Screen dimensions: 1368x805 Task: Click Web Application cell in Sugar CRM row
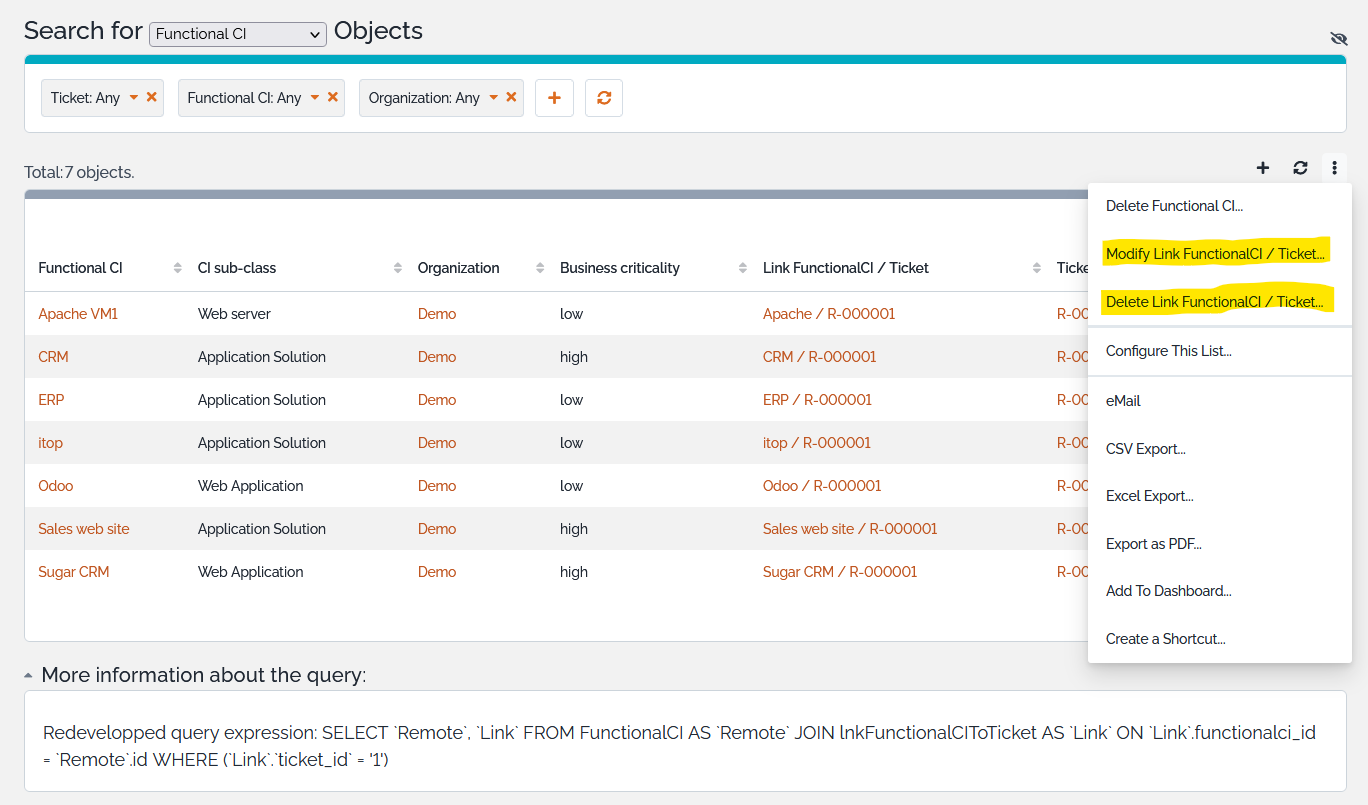pos(250,572)
